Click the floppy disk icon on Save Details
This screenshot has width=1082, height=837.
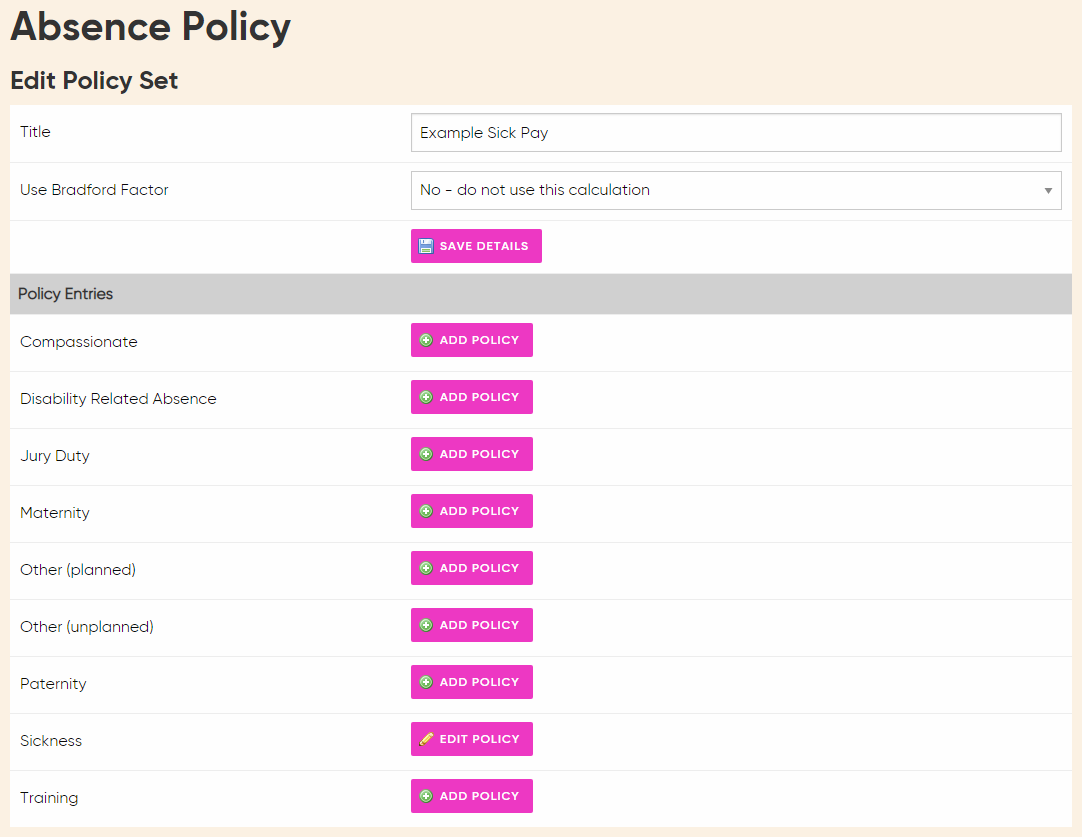tap(426, 245)
